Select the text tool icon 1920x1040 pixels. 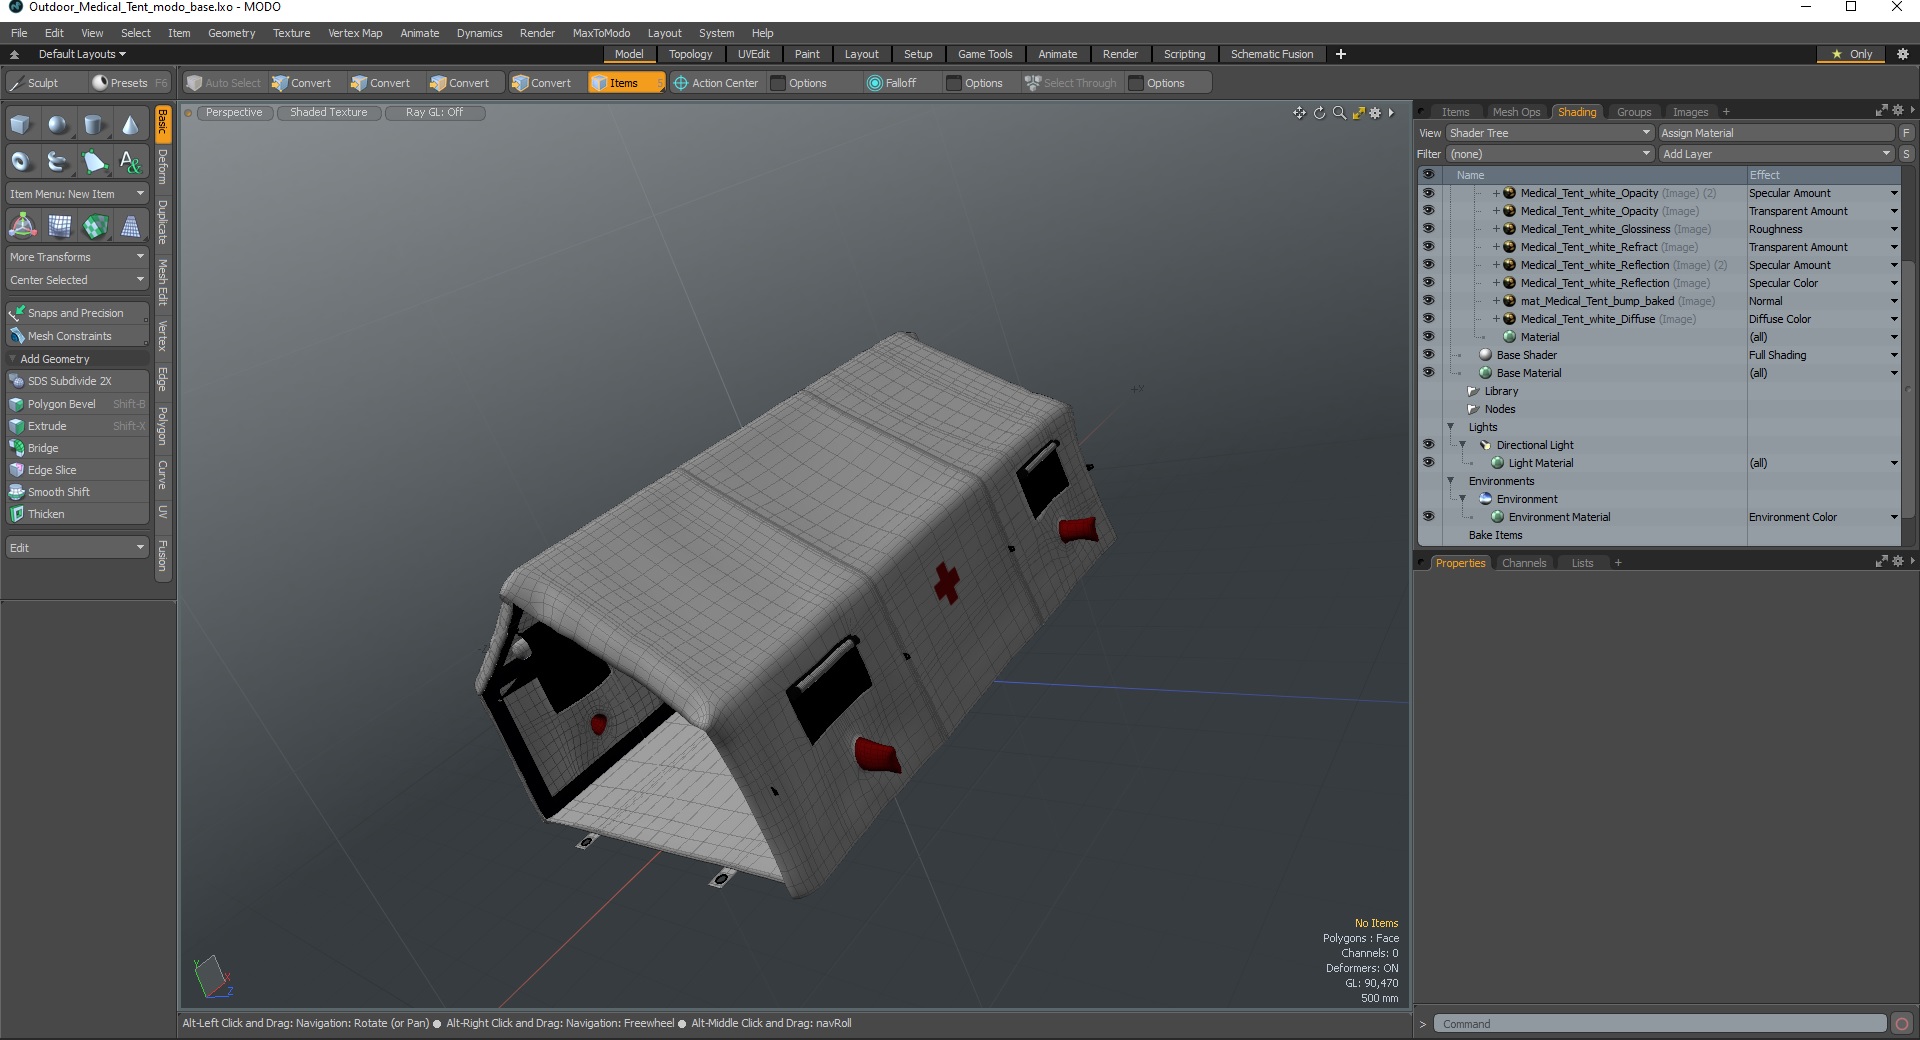[x=130, y=161]
